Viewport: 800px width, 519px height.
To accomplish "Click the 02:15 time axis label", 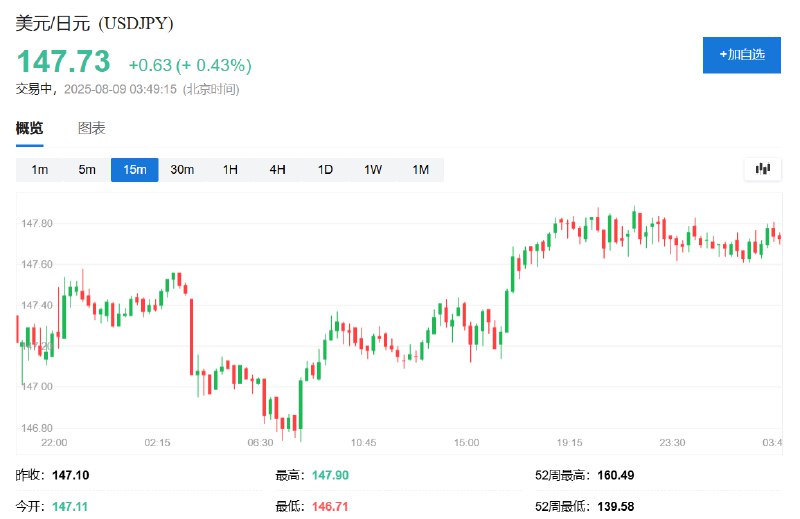I will tap(157, 442).
